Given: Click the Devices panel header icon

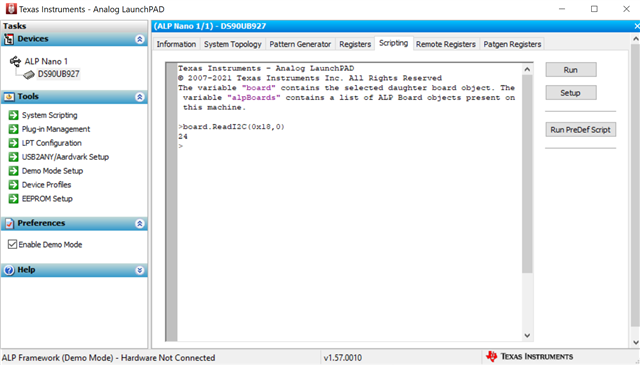Looking at the screenshot, I should [x=9, y=39].
